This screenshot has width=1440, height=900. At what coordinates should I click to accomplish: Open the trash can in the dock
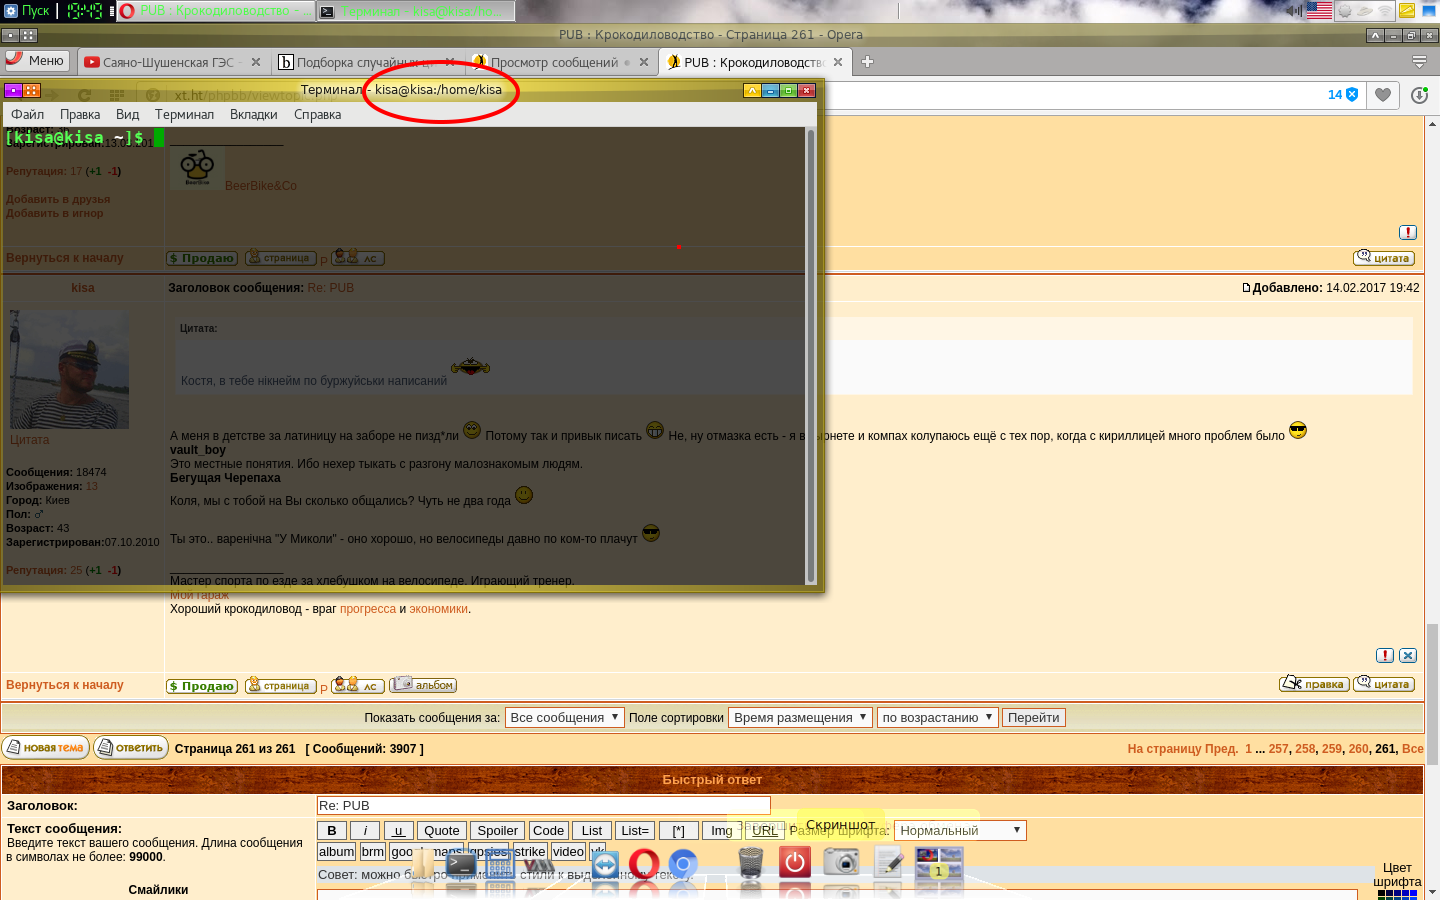pos(750,862)
